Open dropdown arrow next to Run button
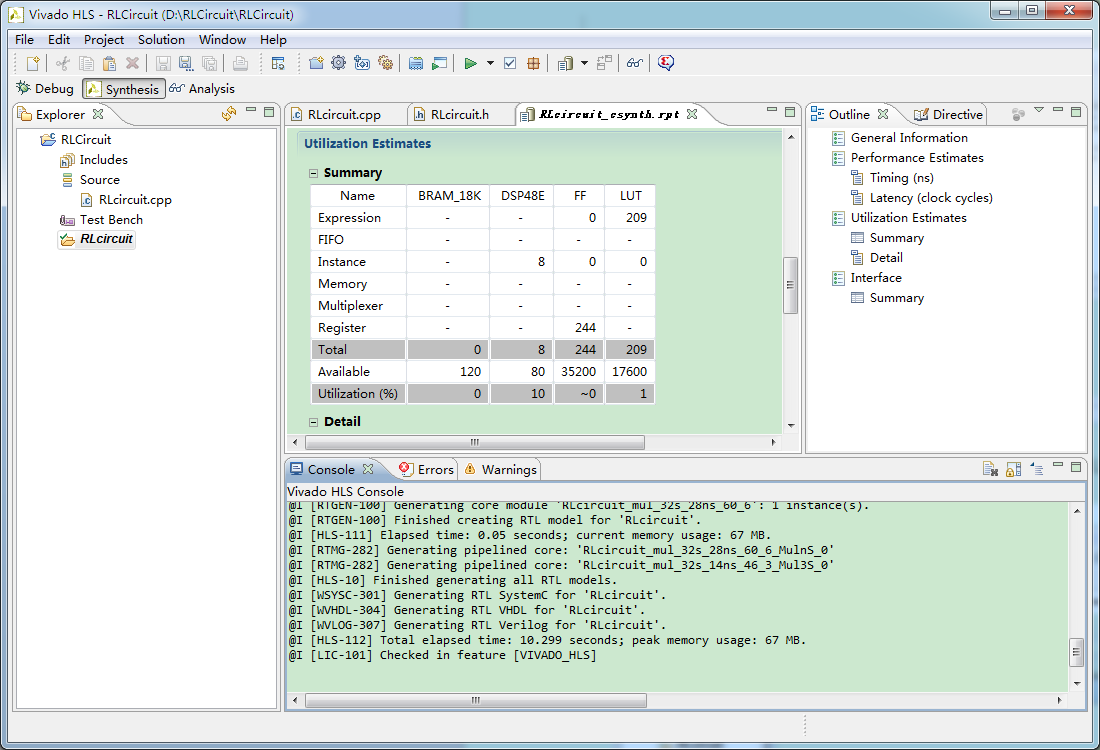The image size is (1100, 750). coord(490,63)
